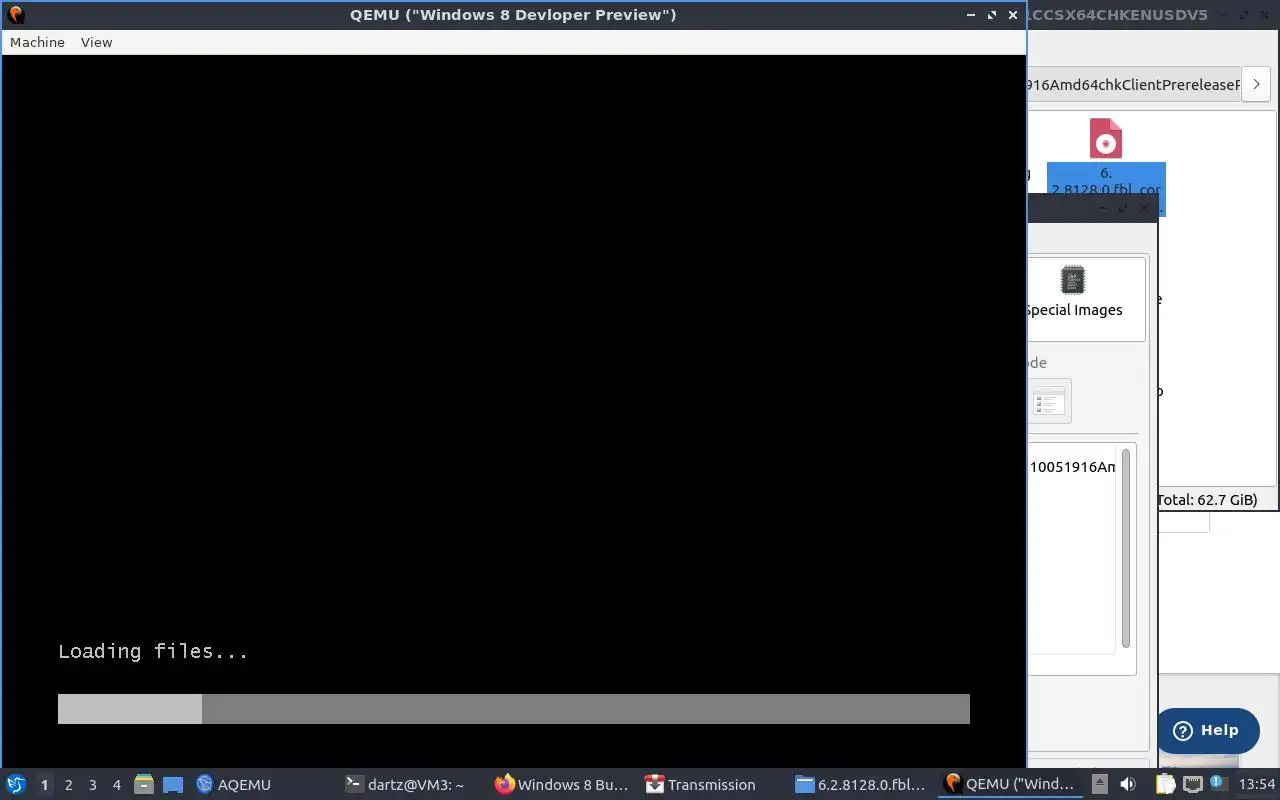1280x800 pixels.
Task: Close the QEMU window
Action: tap(1013, 15)
